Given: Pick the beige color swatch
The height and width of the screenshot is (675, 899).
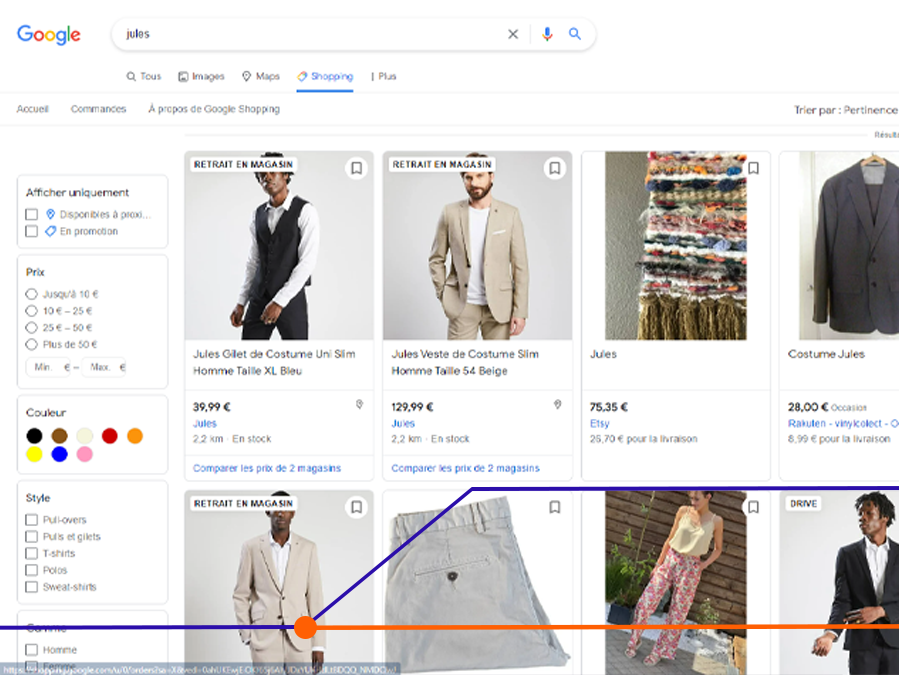Looking at the screenshot, I should [x=85, y=436].
